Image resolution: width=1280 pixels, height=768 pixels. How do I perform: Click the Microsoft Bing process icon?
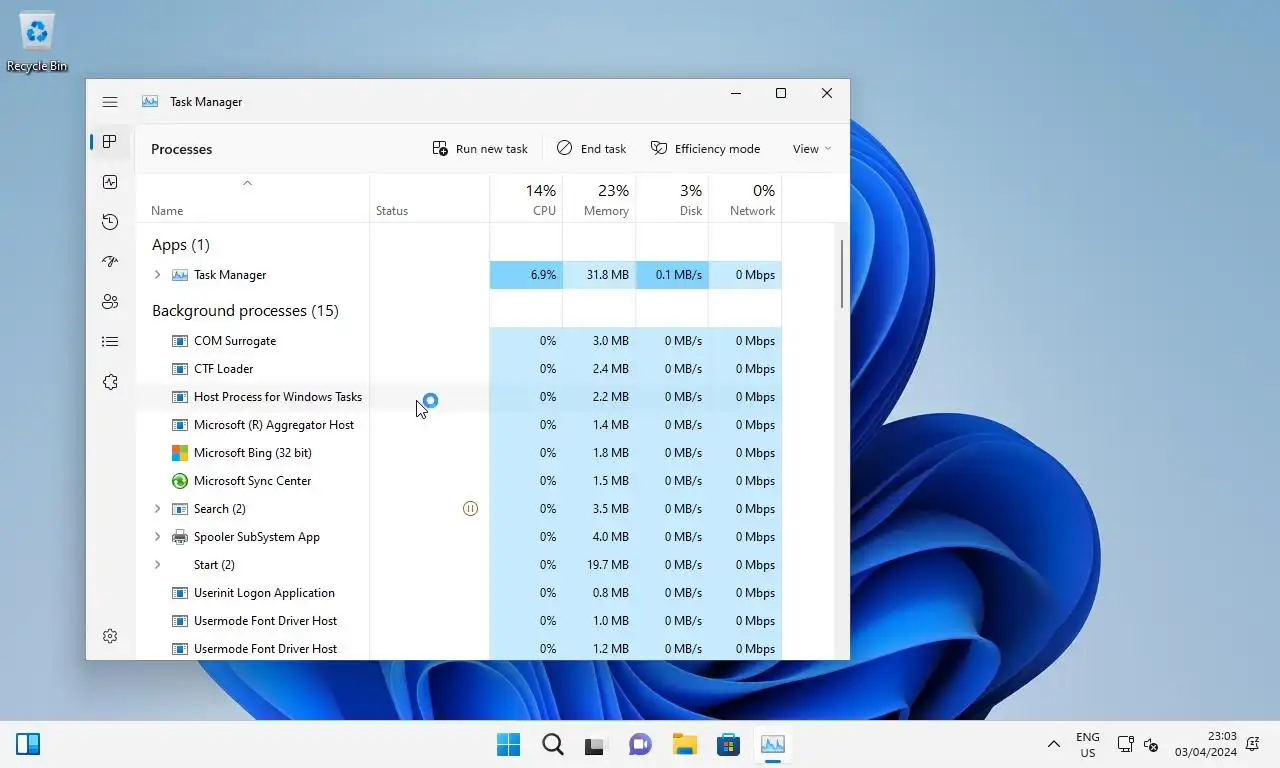pos(180,453)
